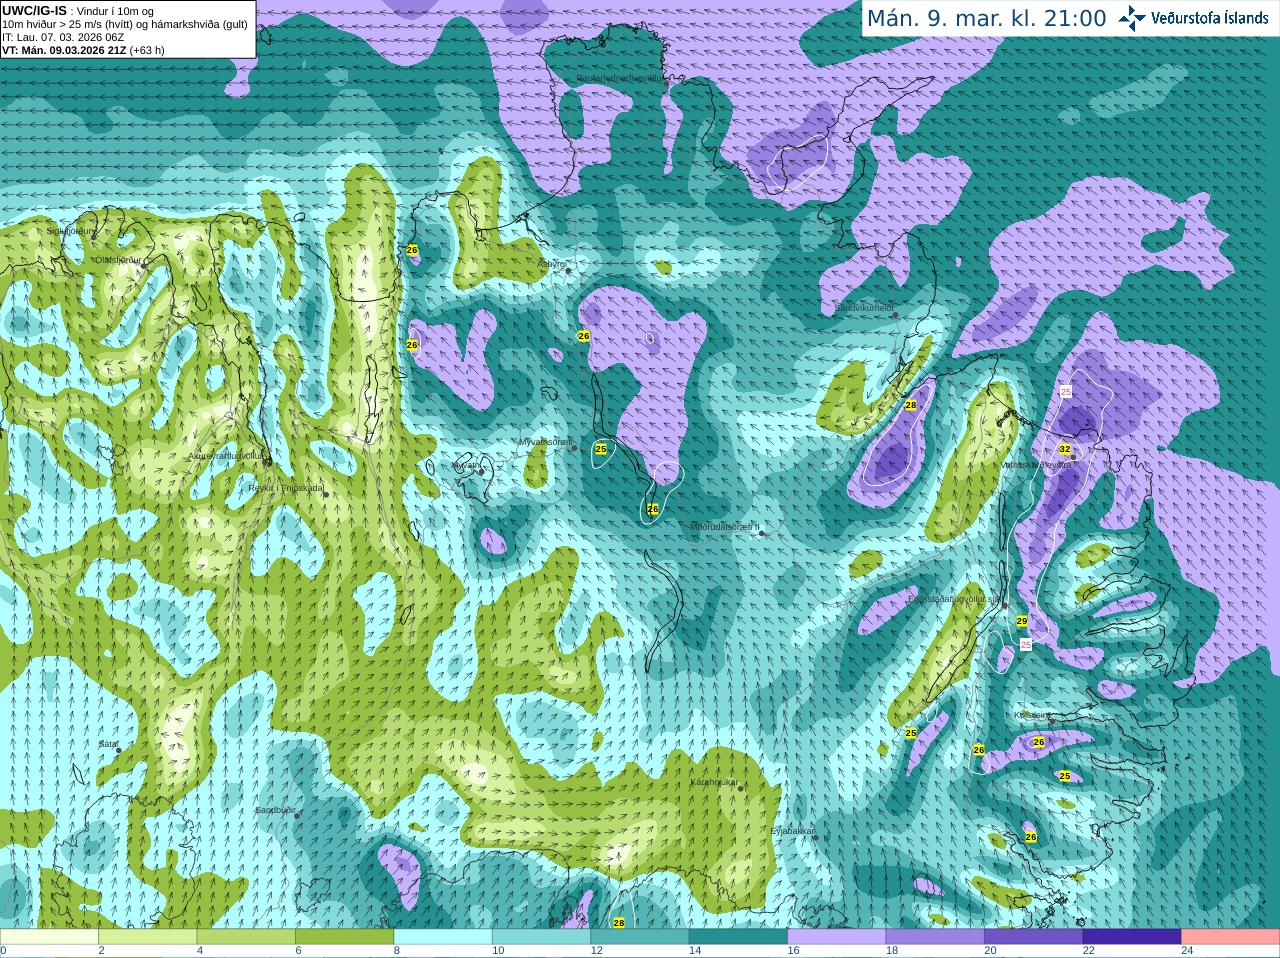Select the 29 m/s gust marker
This screenshot has height=958, width=1280.
[x=1022, y=621]
